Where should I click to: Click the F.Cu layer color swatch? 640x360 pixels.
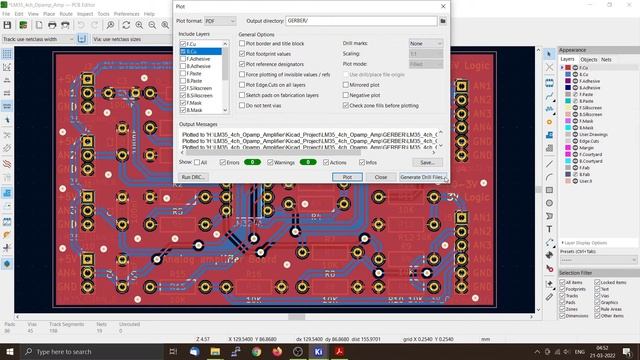(x=568, y=68)
